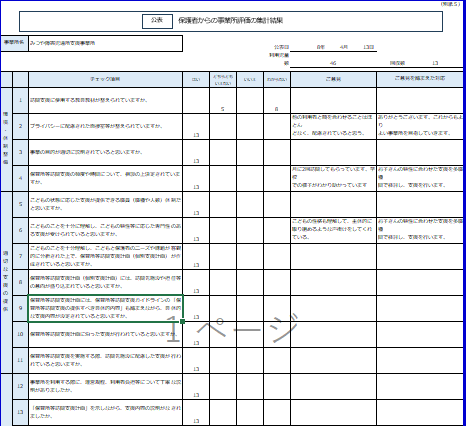Image resolution: width=466 pixels, height=426 pixels.
Task: Click the question text in row 3
Action: pyautogui.click(x=86, y=152)
